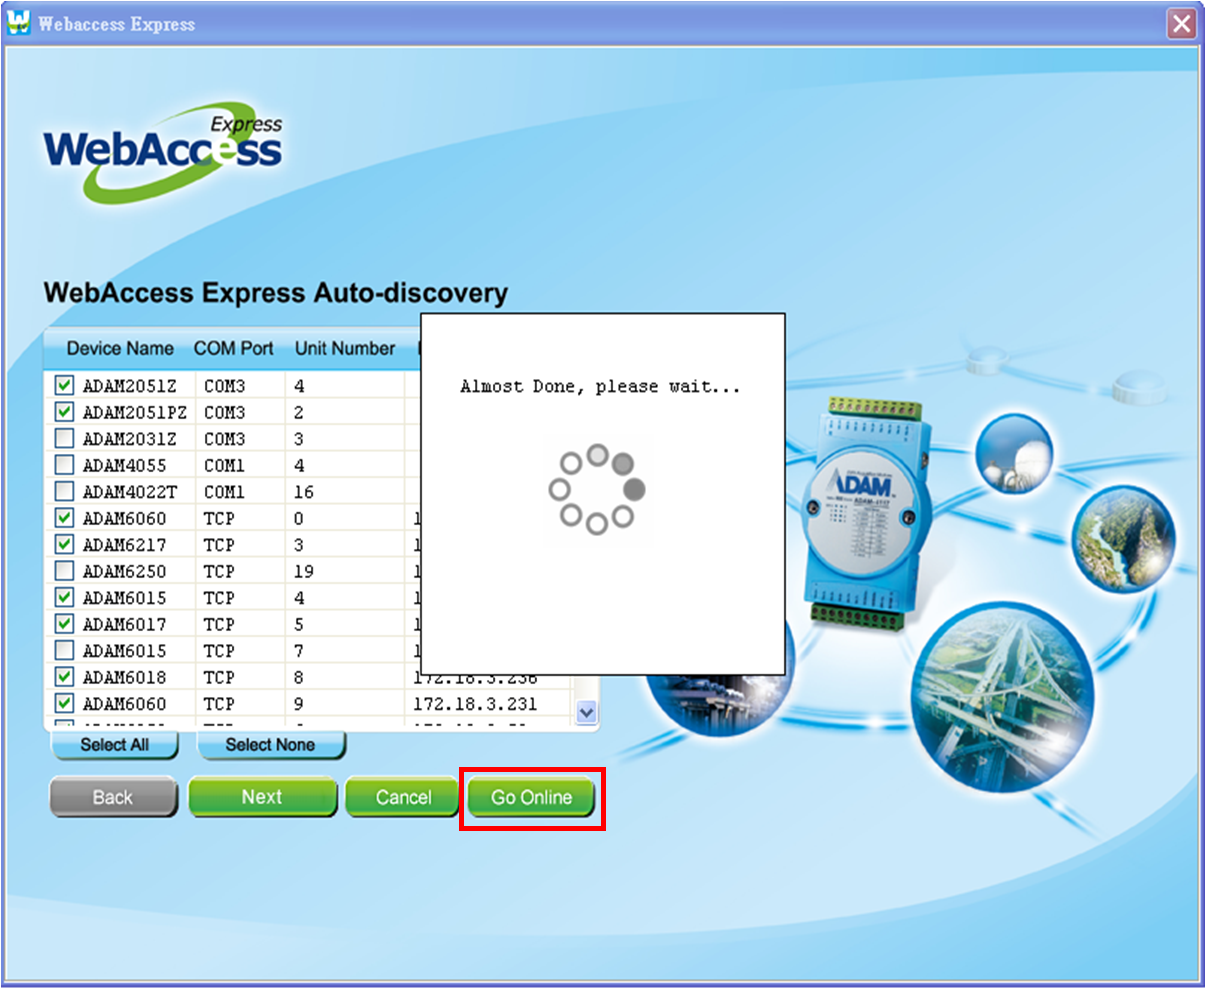Cancel the auto-discovery wizard
Screen dimensions: 1206x990
coord(403,797)
